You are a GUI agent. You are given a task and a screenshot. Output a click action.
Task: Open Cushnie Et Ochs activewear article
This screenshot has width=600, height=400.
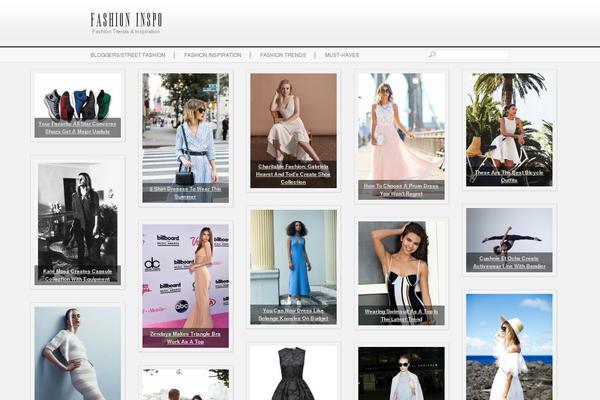click(x=509, y=262)
